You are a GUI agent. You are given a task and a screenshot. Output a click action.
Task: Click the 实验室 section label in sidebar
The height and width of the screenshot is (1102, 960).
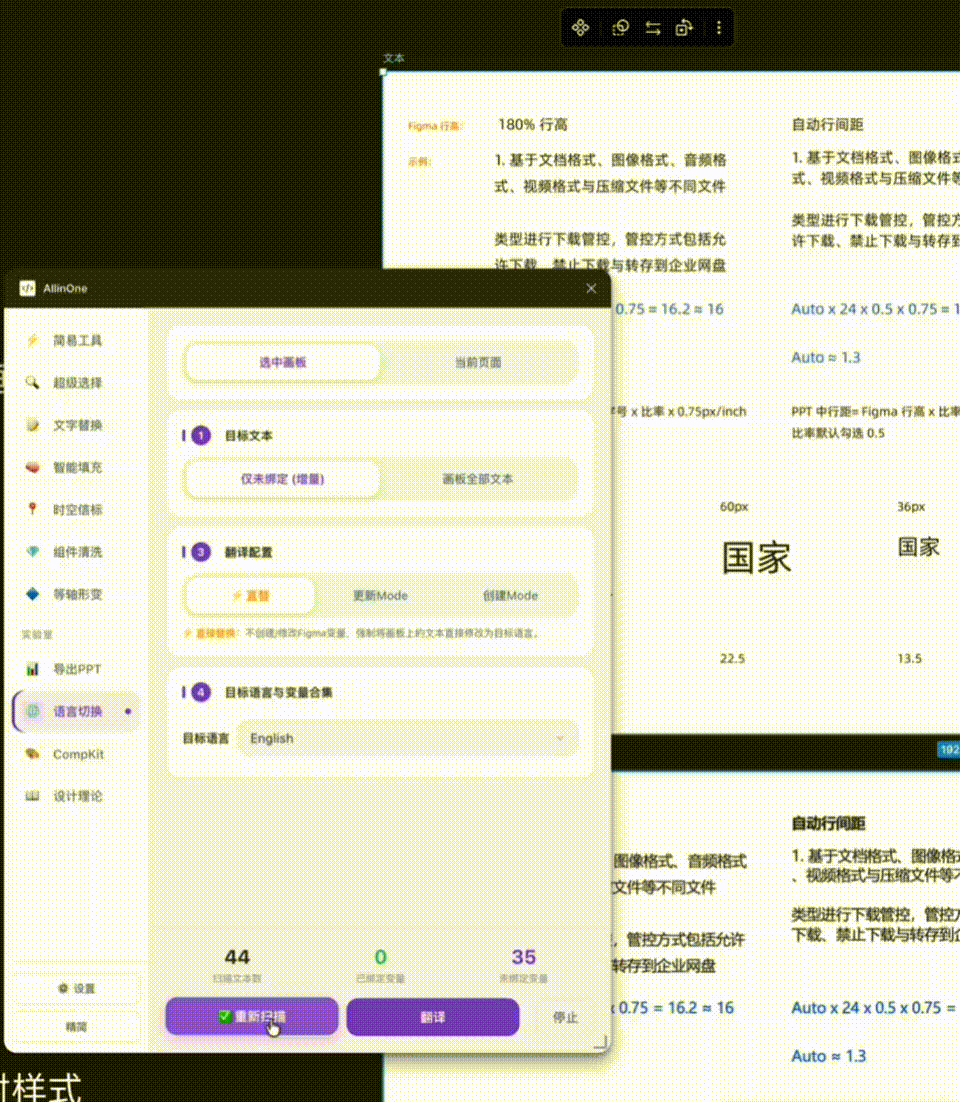37,635
